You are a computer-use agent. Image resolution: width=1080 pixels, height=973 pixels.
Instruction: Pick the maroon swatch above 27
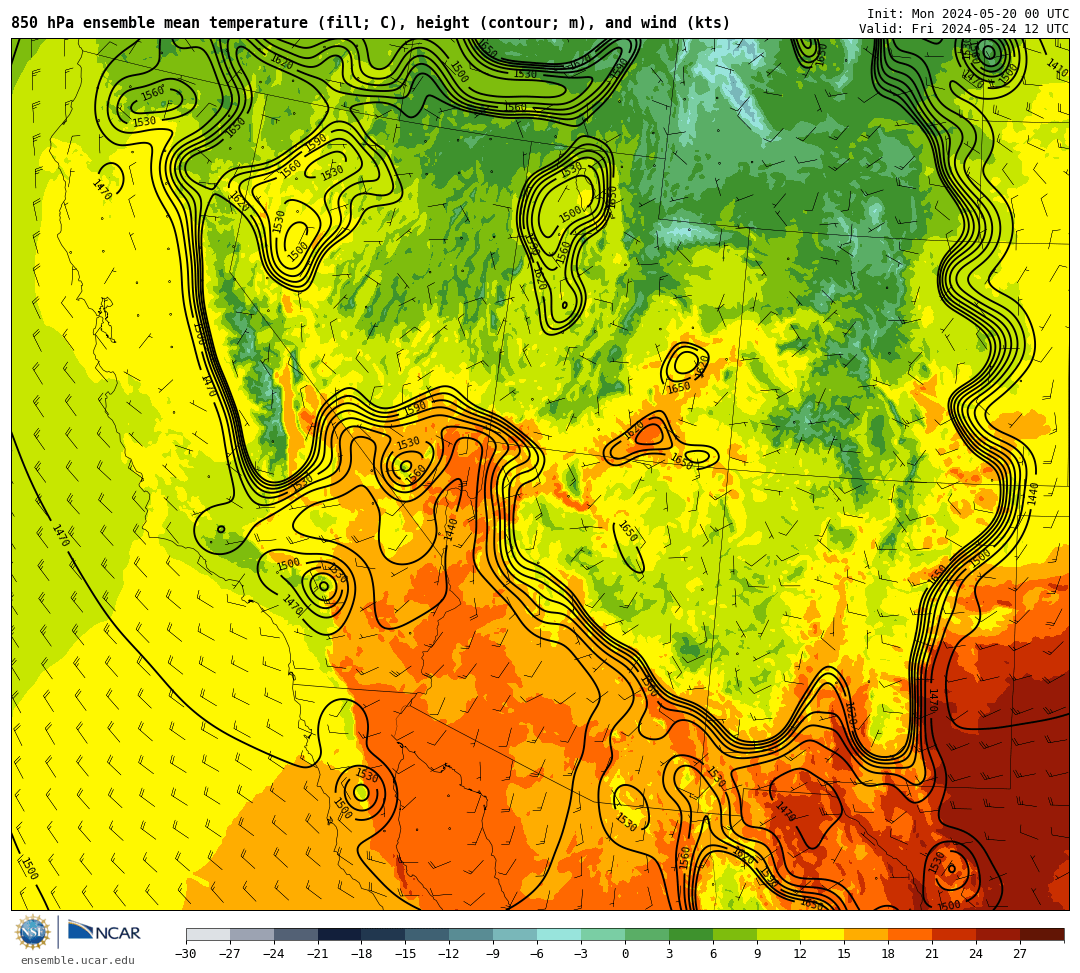click(1042, 934)
